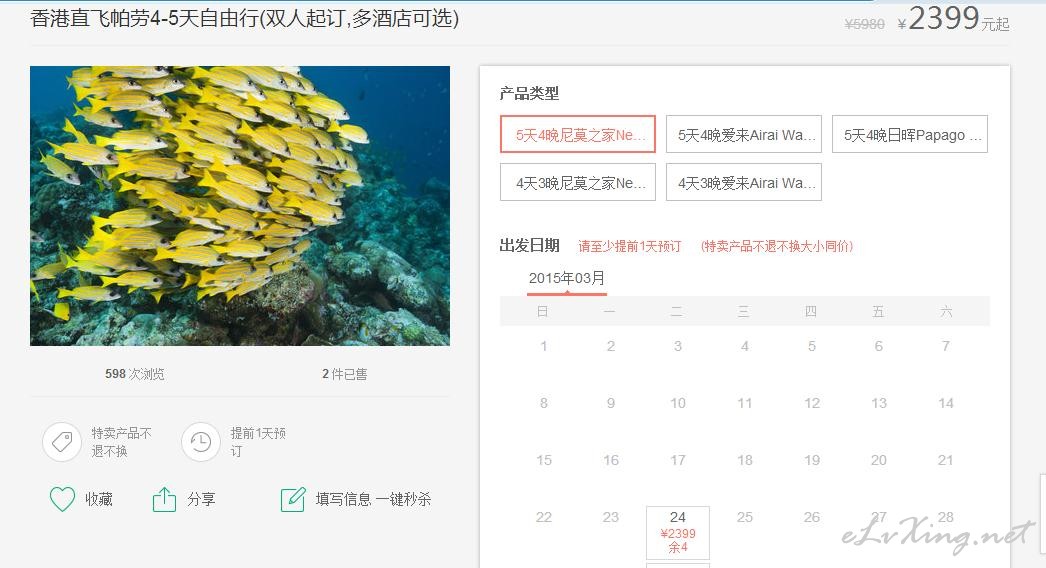Screen dimensions: 1046x568
Task: Click the product title 香港直飞帕劳4-5天自由行
Action: tap(245, 18)
